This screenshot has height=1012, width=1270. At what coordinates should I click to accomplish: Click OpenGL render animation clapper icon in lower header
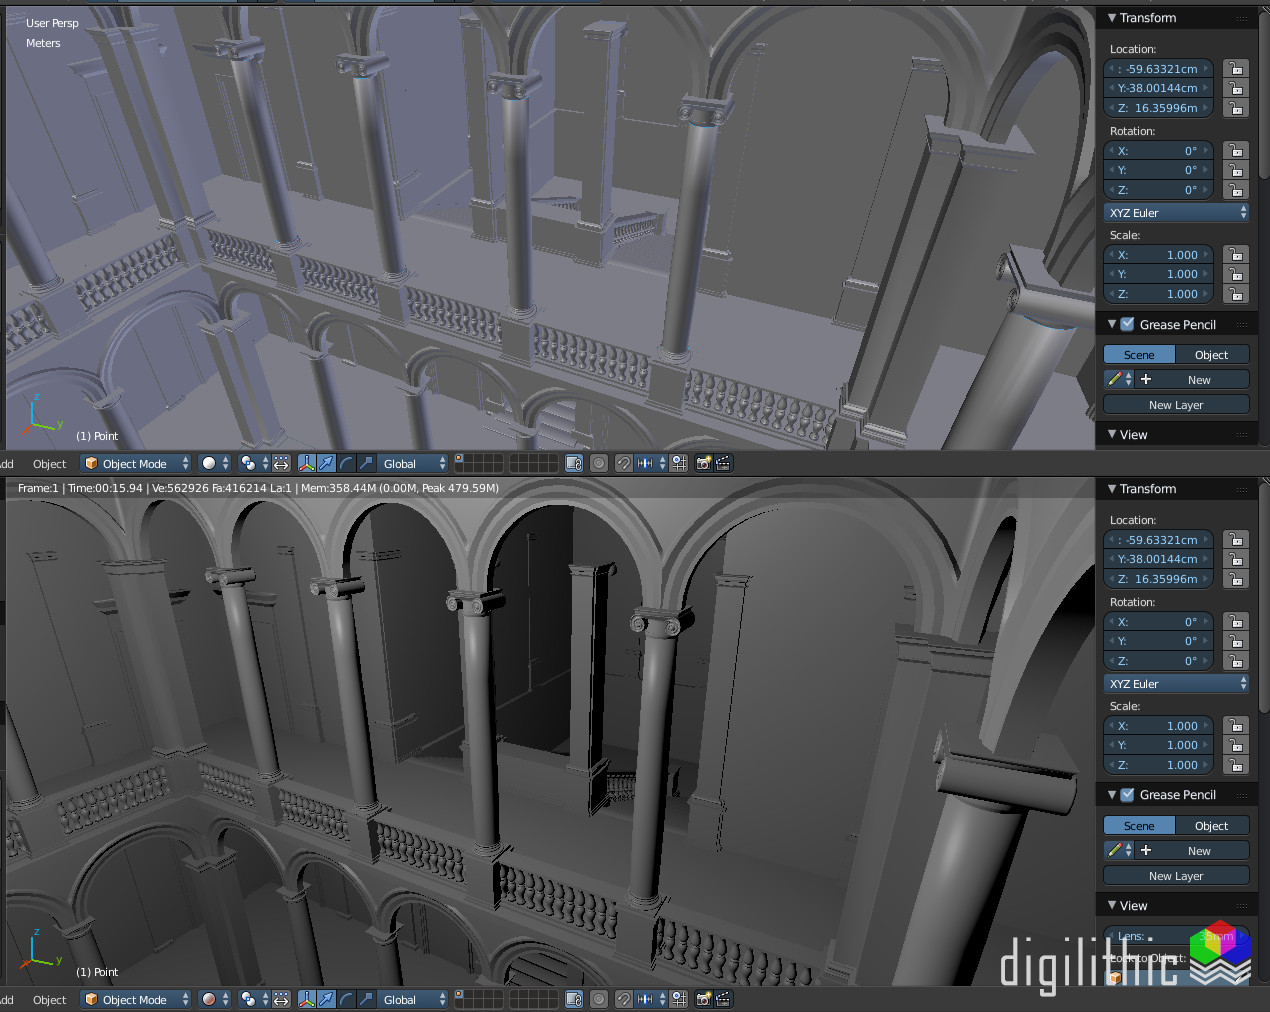(723, 999)
